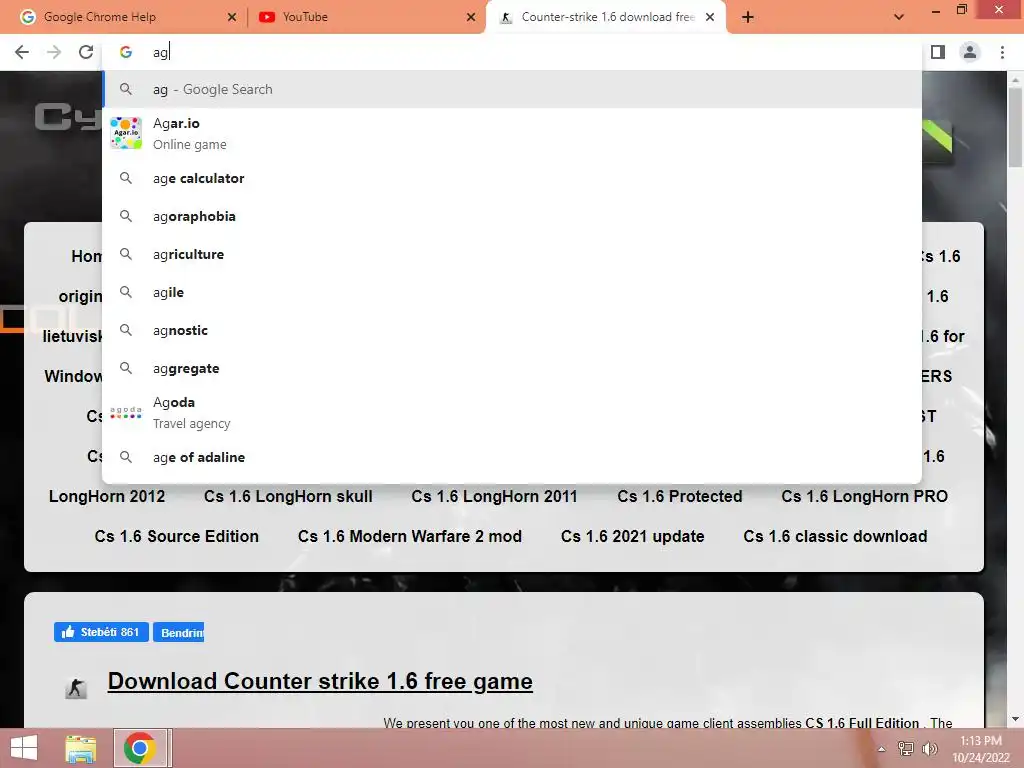Close the YouTube tab

[471, 18]
